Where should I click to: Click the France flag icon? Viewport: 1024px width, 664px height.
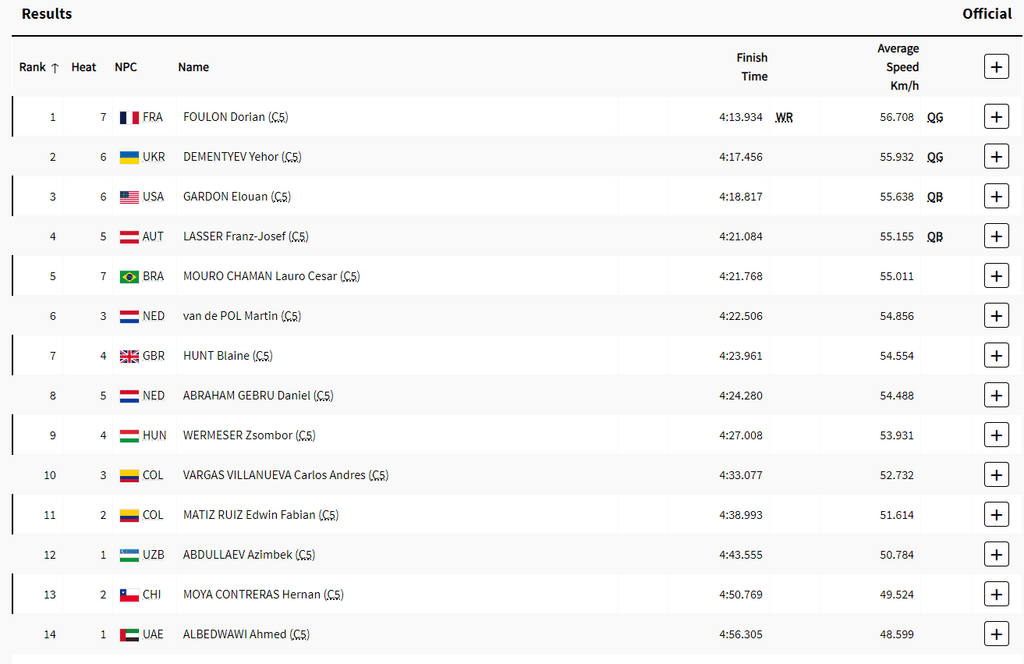click(x=129, y=117)
